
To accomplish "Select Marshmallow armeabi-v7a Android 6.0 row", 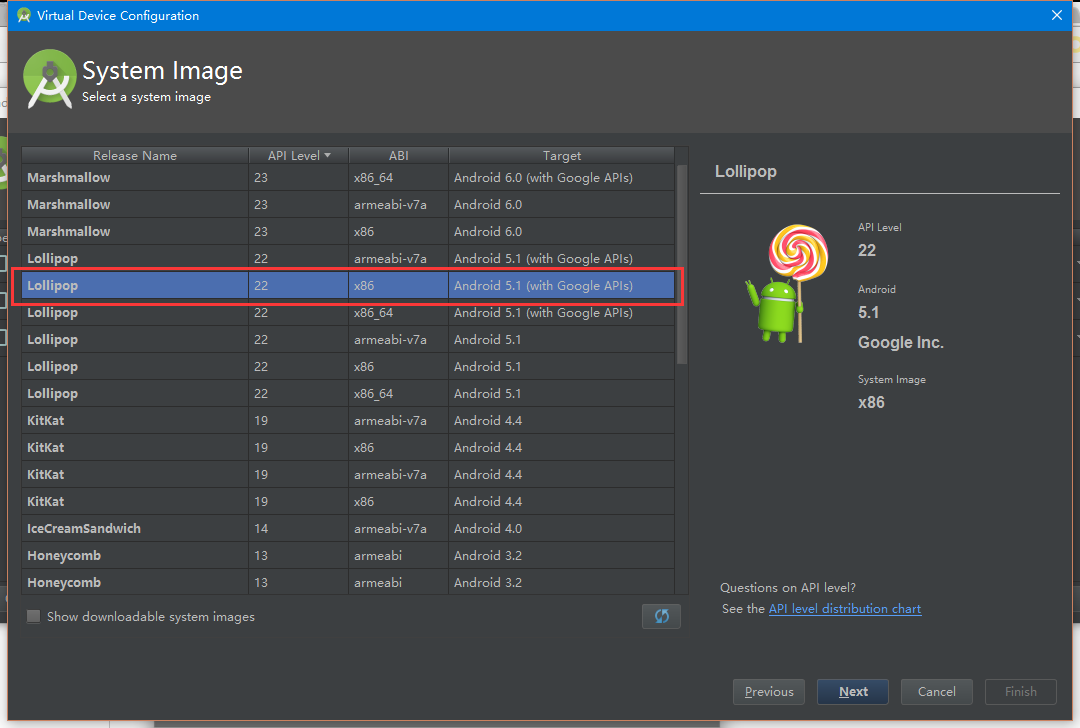I will (x=348, y=205).
